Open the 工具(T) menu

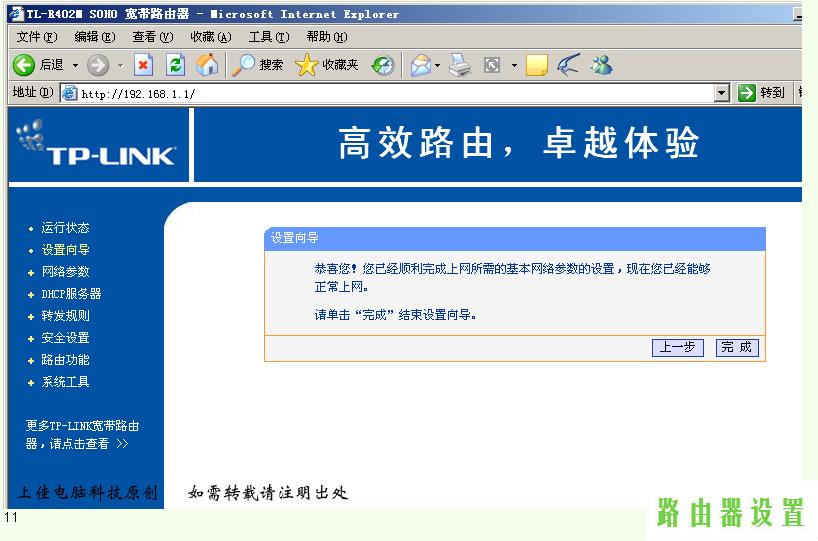(269, 37)
